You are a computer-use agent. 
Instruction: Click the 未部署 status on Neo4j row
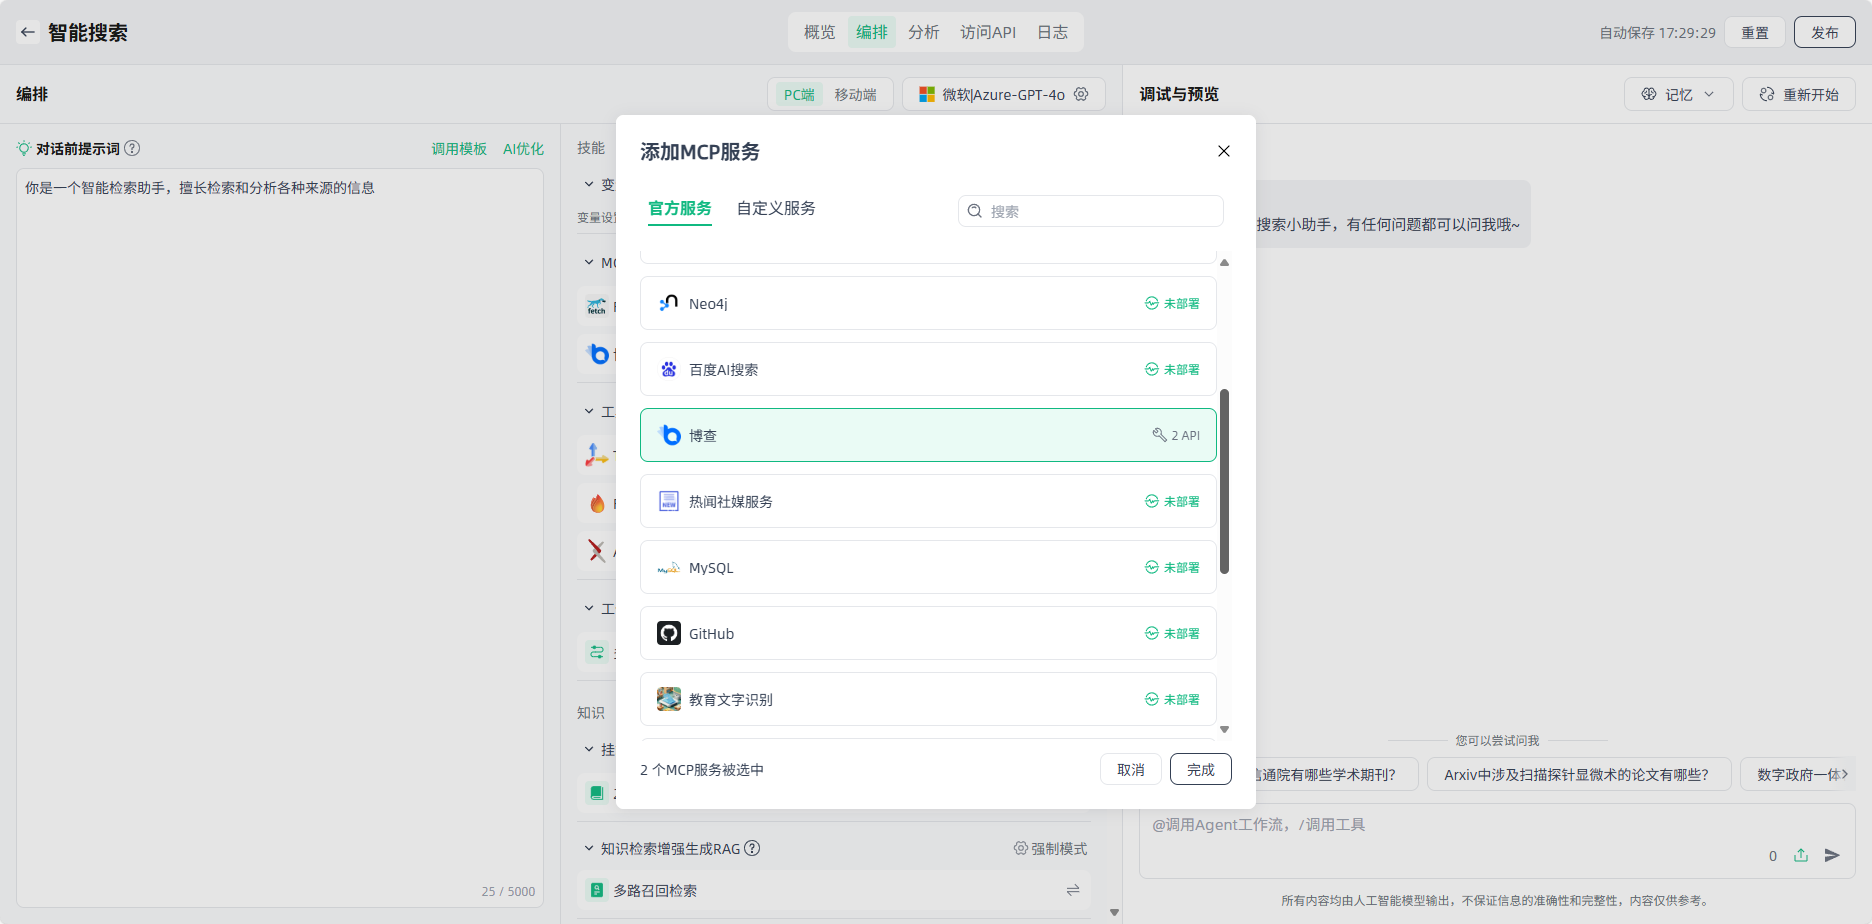click(1172, 303)
